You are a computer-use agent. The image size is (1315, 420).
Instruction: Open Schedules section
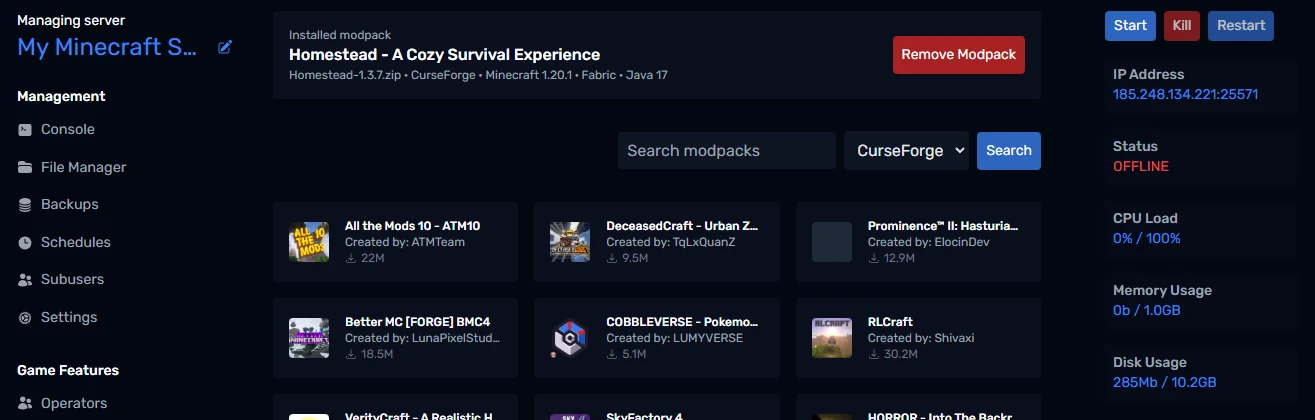click(76, 242)
